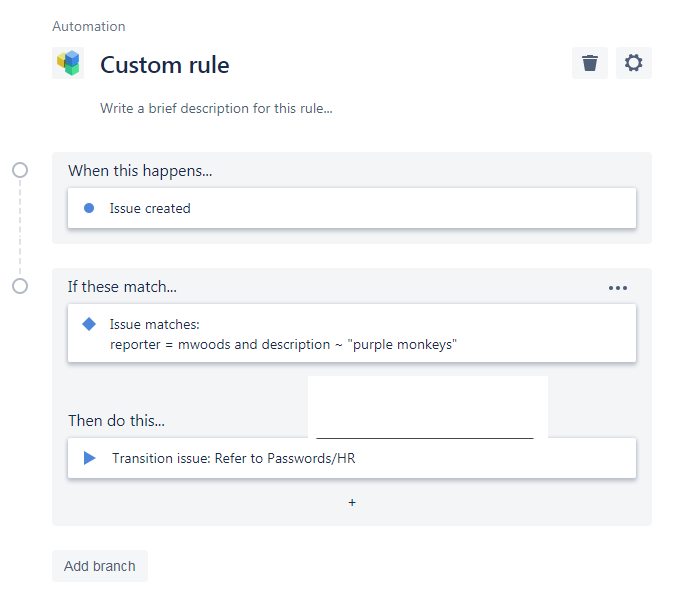Click the blue circle trigger icon
Image resolution: width=685 pixels, height=603 pixels.
(x=89, y=208)
